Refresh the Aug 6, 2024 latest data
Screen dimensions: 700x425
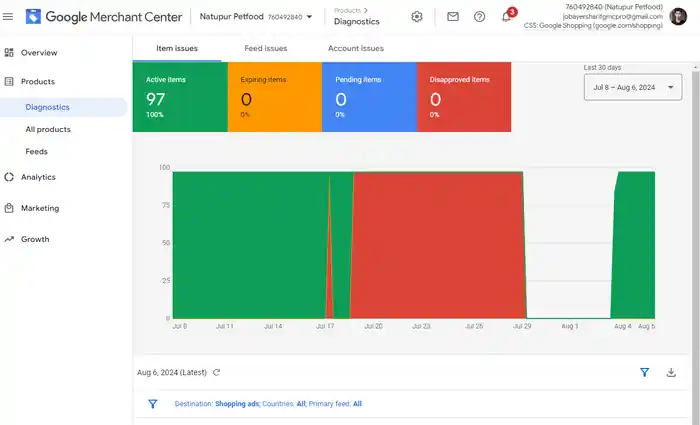click(x=217, y=372)
